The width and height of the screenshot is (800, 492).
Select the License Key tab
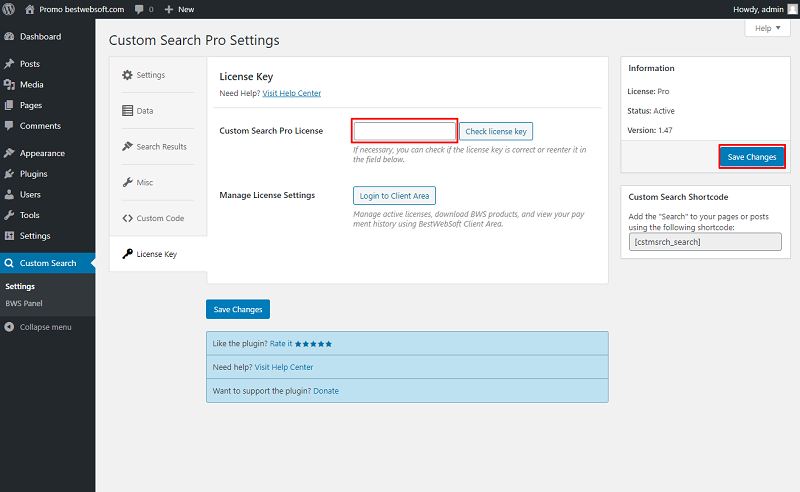click(x=158, y=254)
